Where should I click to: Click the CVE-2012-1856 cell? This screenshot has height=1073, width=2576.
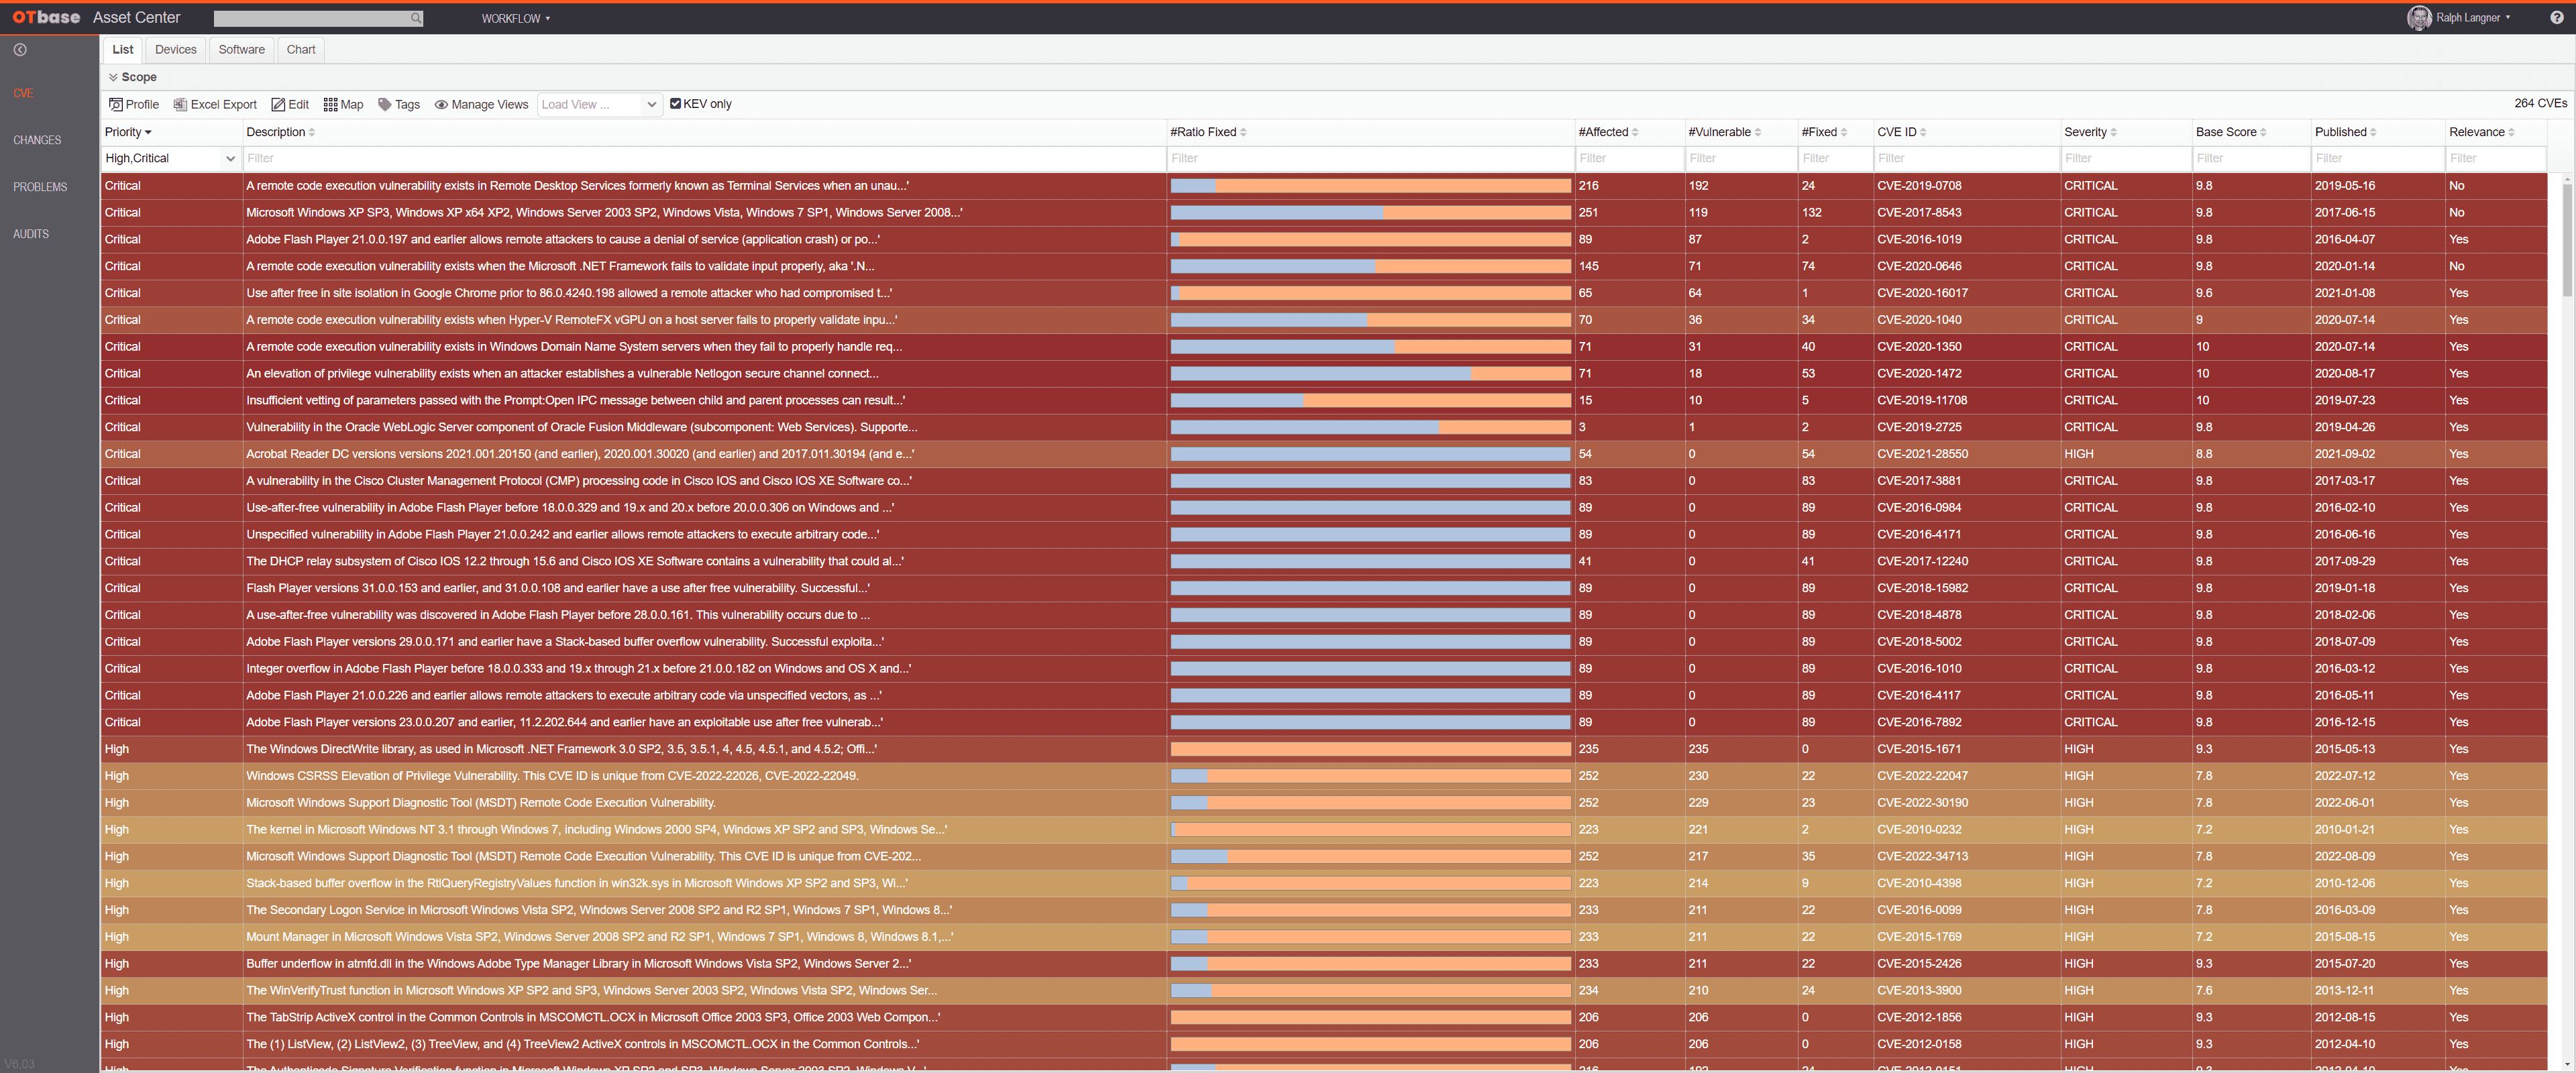pos(1966,1017)
